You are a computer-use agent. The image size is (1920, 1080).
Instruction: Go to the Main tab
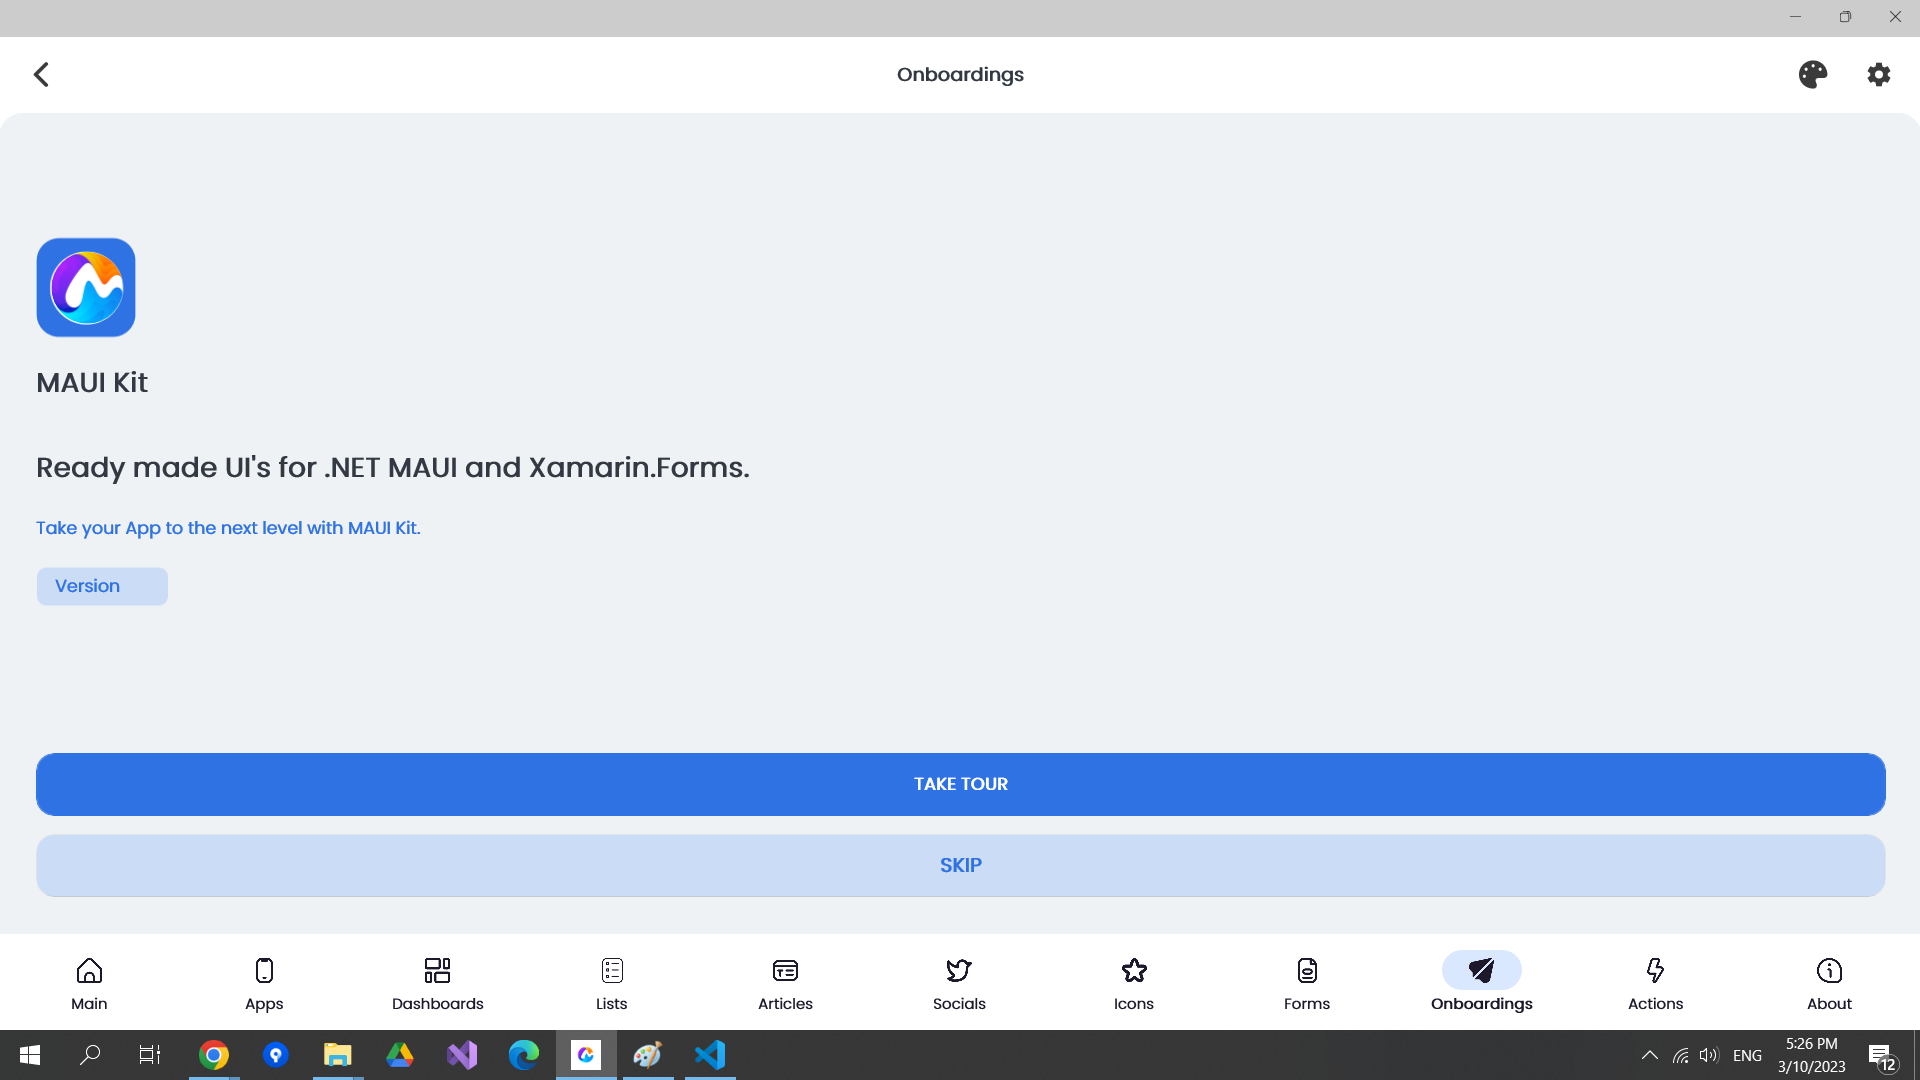89,983
